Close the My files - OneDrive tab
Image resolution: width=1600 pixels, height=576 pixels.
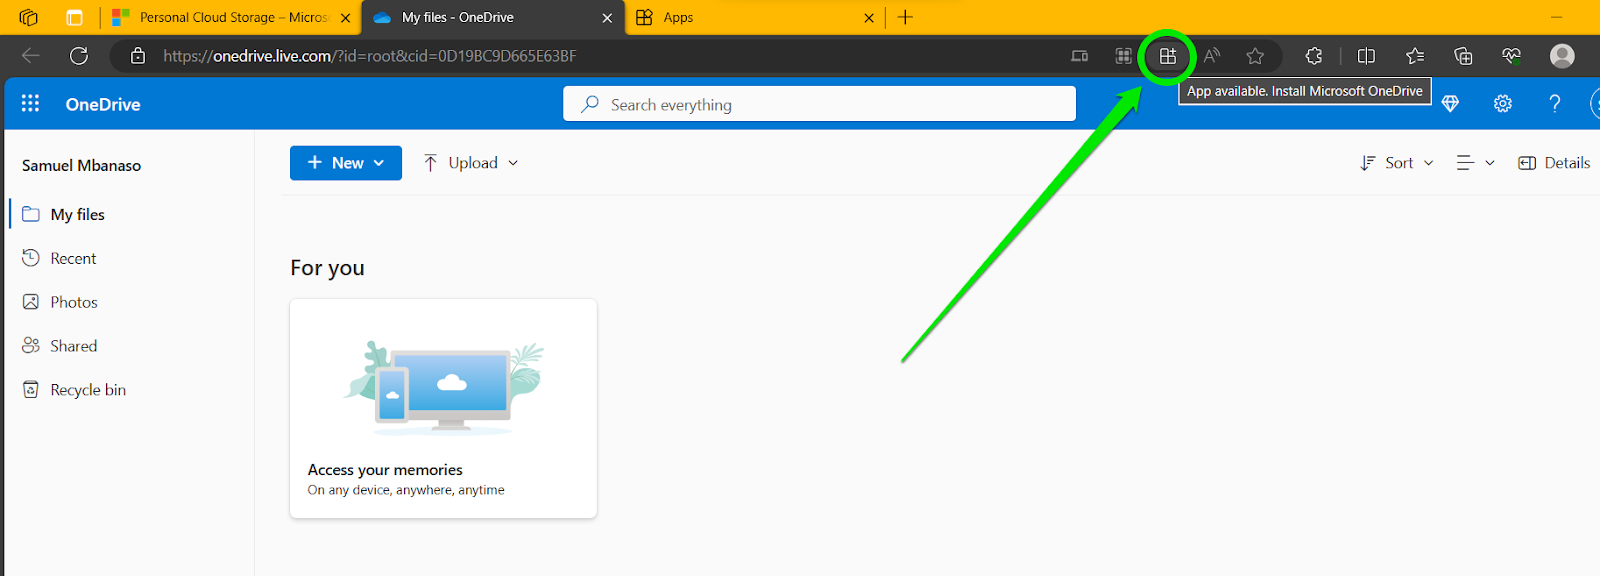pos(607,18)
